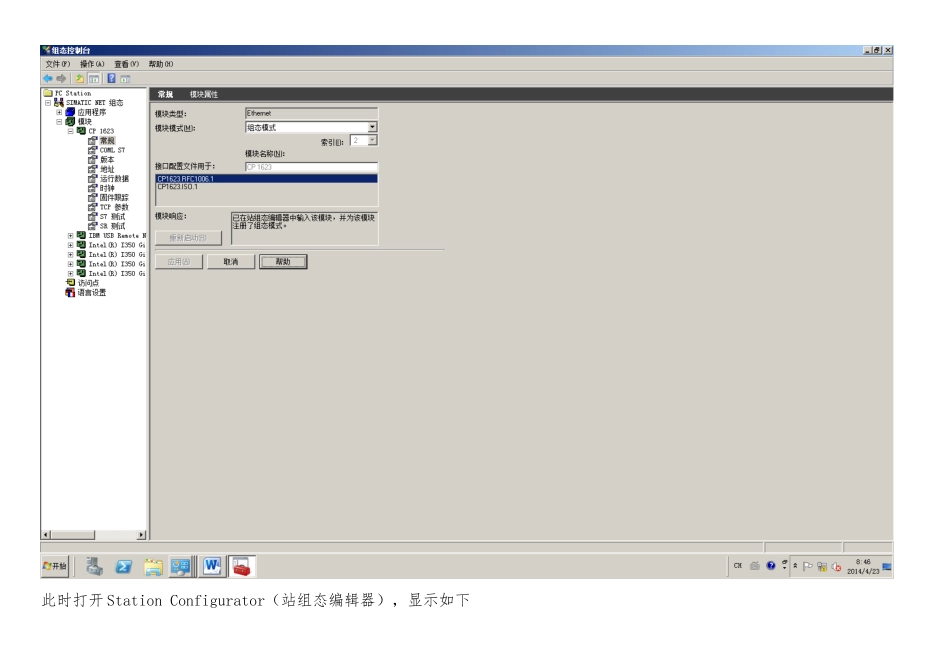This screenshot has height=672, width=950.
Task: Collapse the 模块 tree node
Action: (x=59, y=122)
